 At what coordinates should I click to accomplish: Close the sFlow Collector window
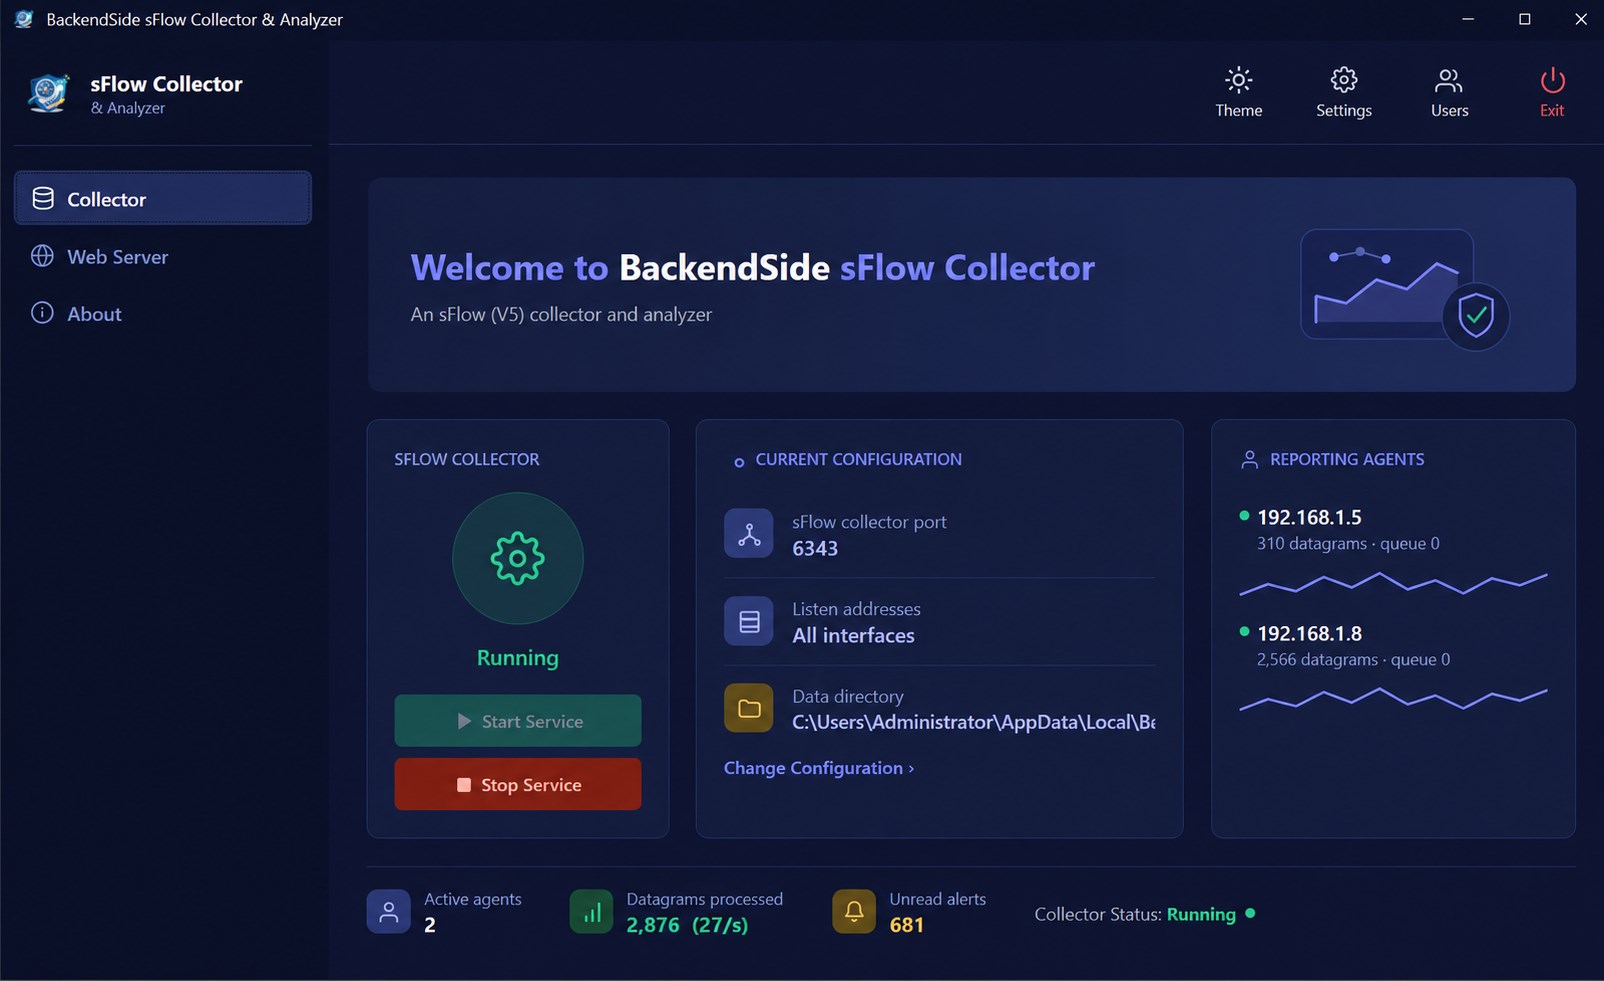pyautogui.click(x=1580, y=19)
